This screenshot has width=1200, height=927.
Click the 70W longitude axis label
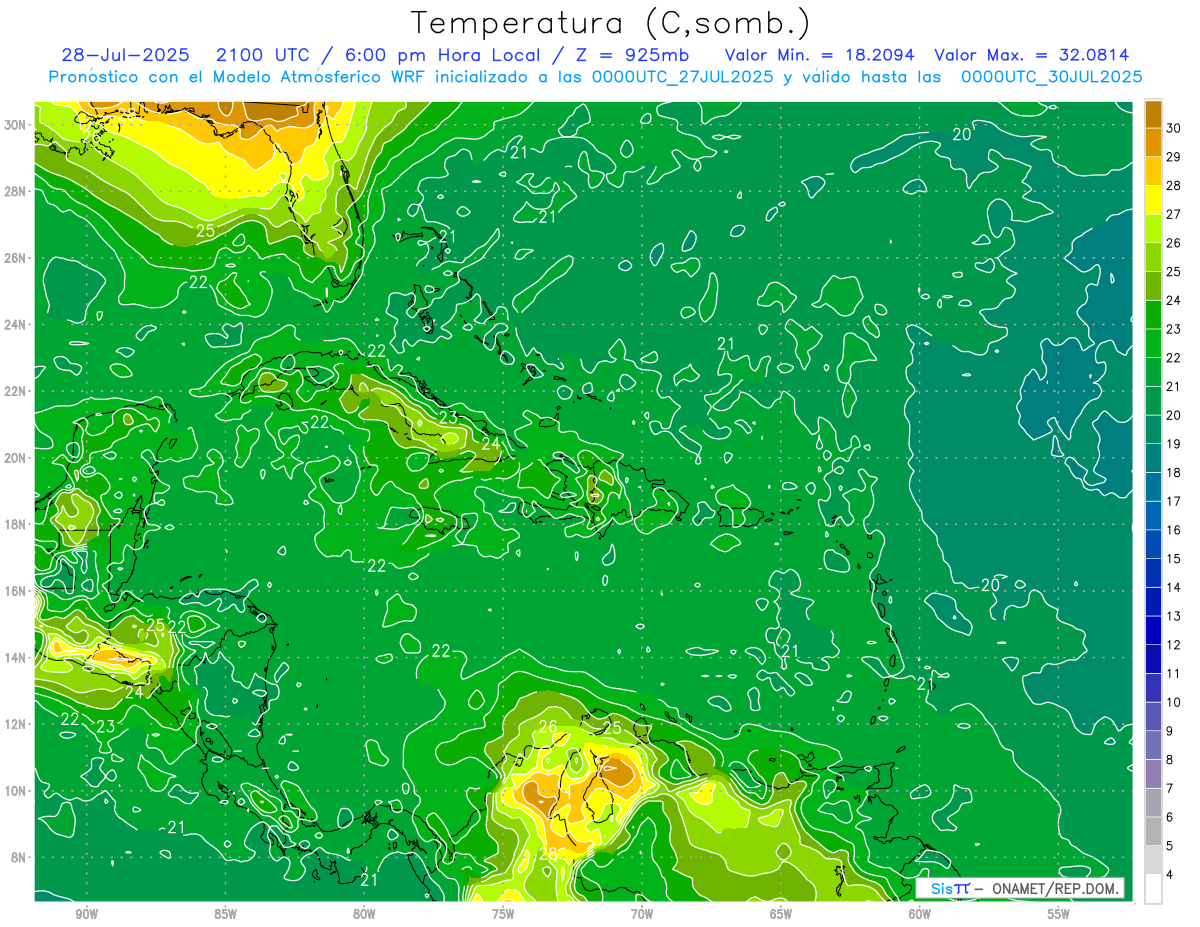coord(642,914)
